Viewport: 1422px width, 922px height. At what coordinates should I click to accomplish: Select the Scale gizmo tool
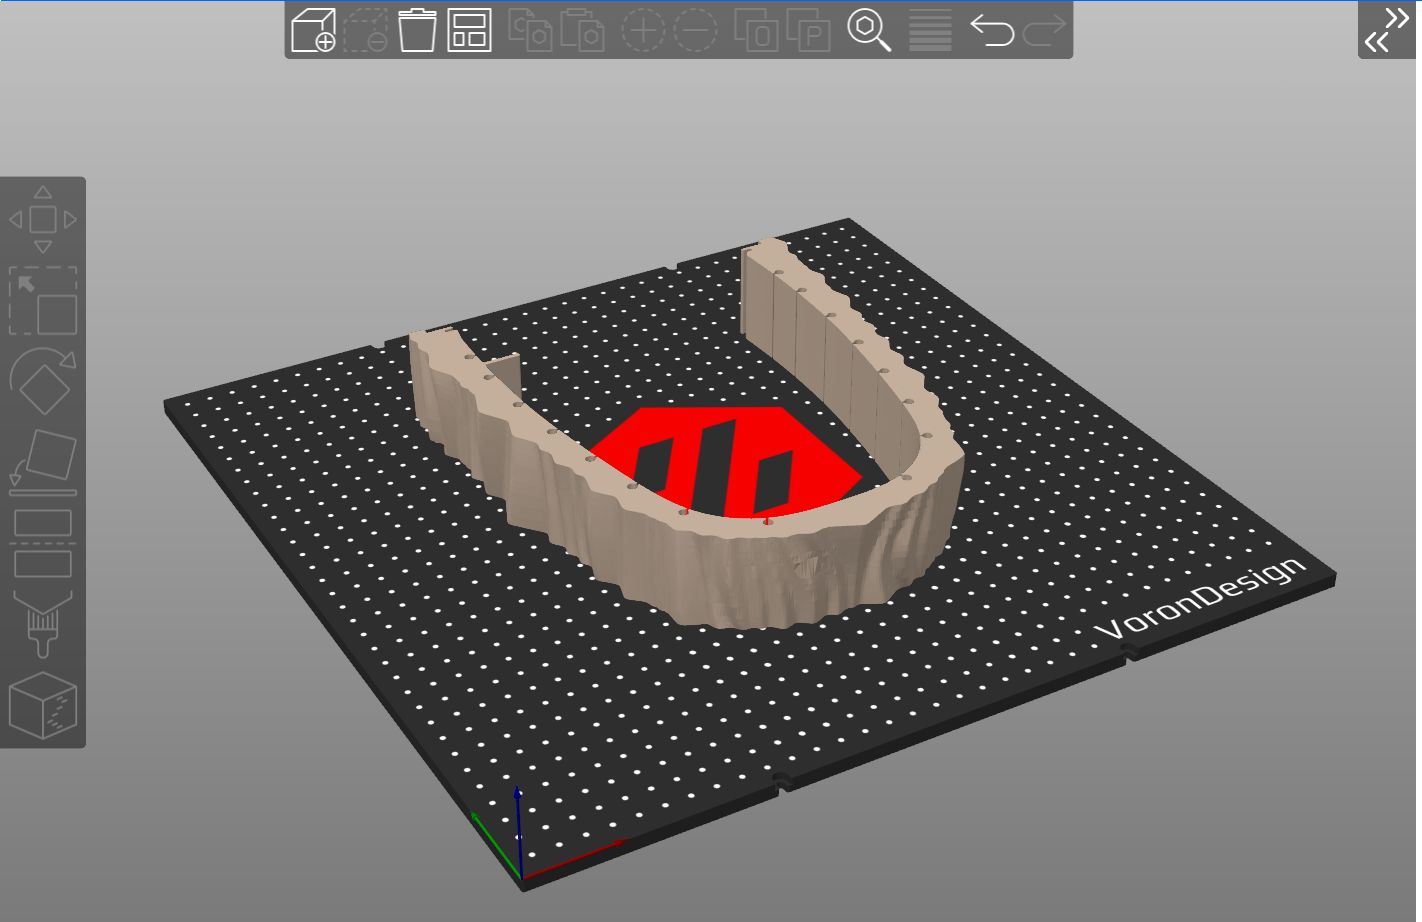43,300
